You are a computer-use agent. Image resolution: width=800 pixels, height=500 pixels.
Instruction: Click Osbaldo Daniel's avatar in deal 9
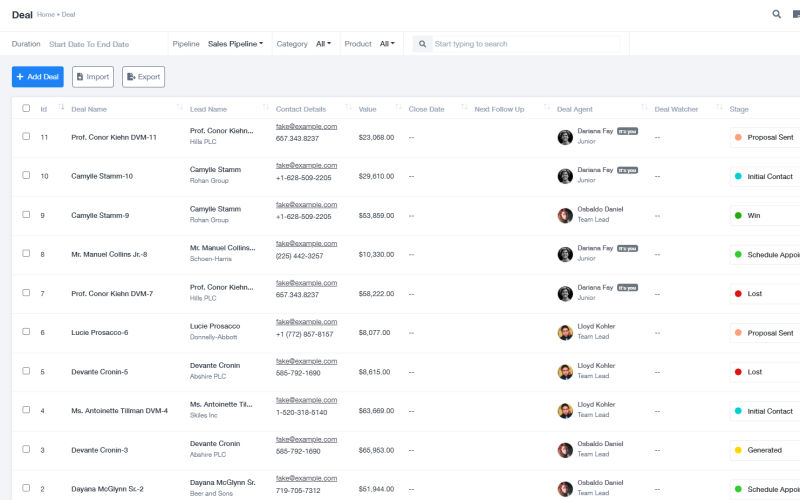click(565, 215)
